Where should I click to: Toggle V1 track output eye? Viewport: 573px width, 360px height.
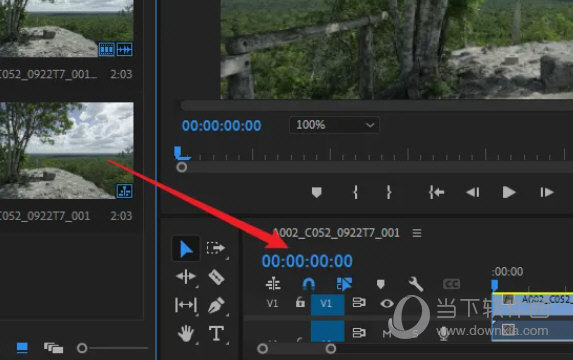coord(387,303)
